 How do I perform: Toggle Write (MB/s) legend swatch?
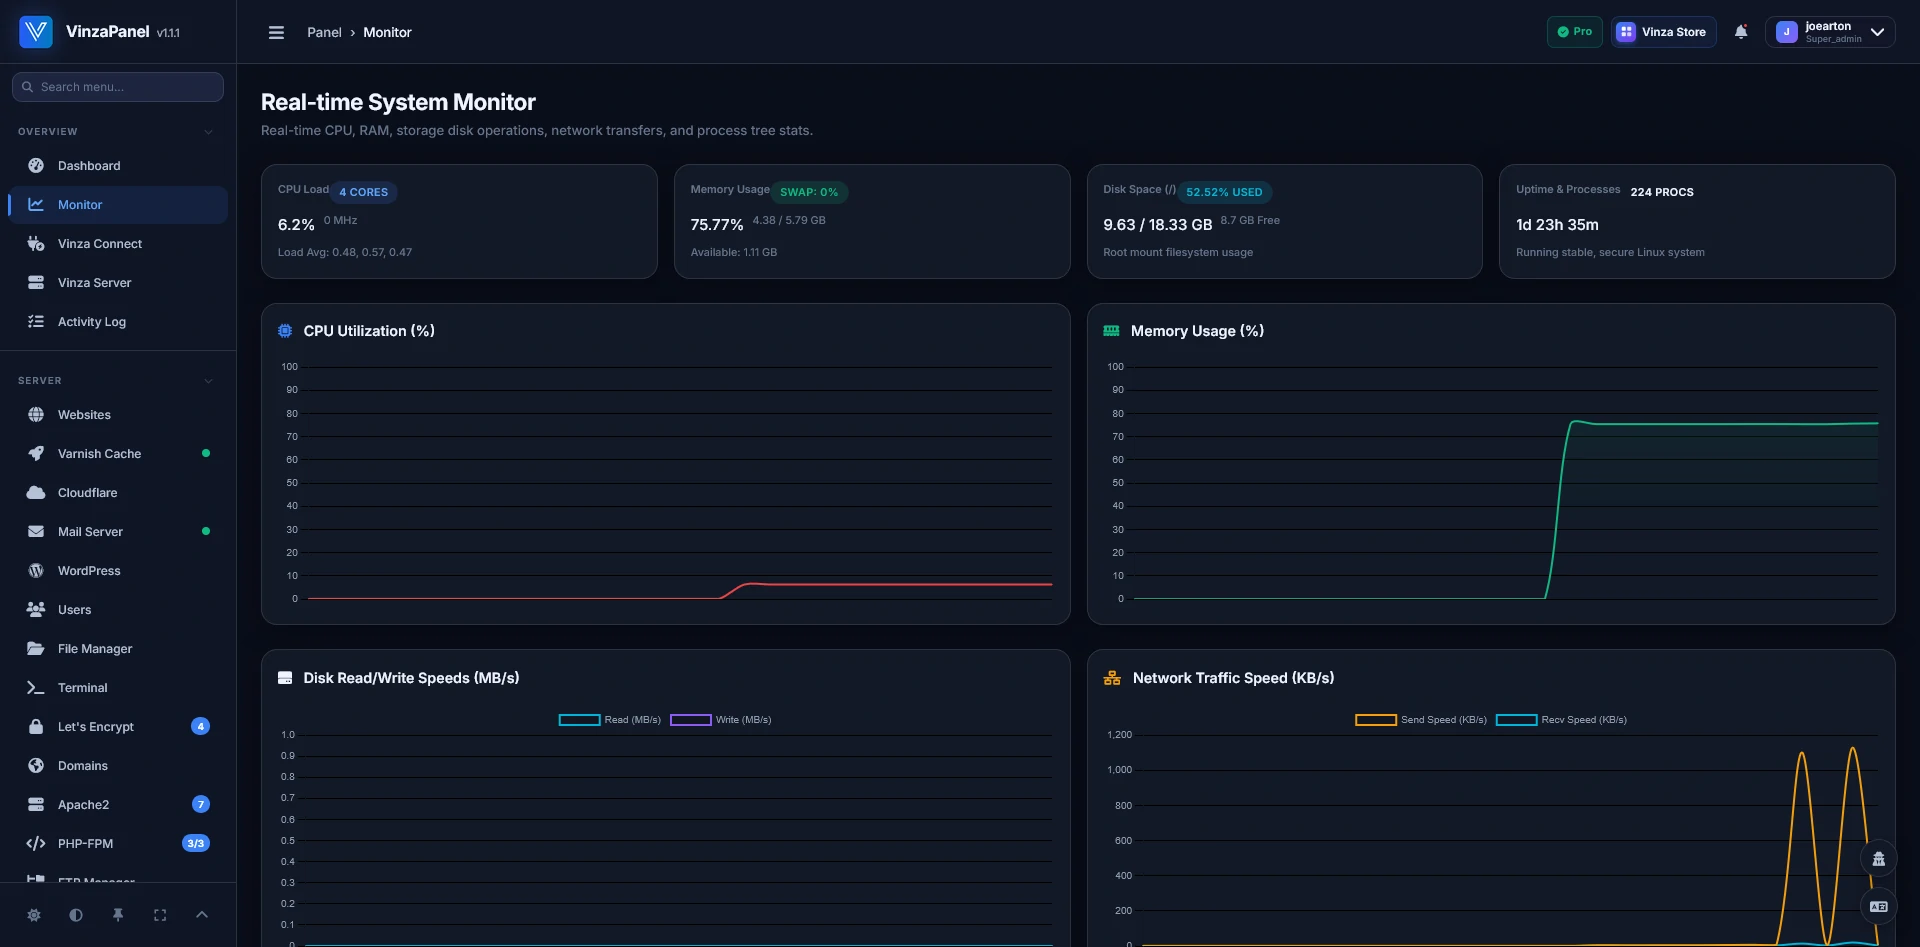pos(690,720)
